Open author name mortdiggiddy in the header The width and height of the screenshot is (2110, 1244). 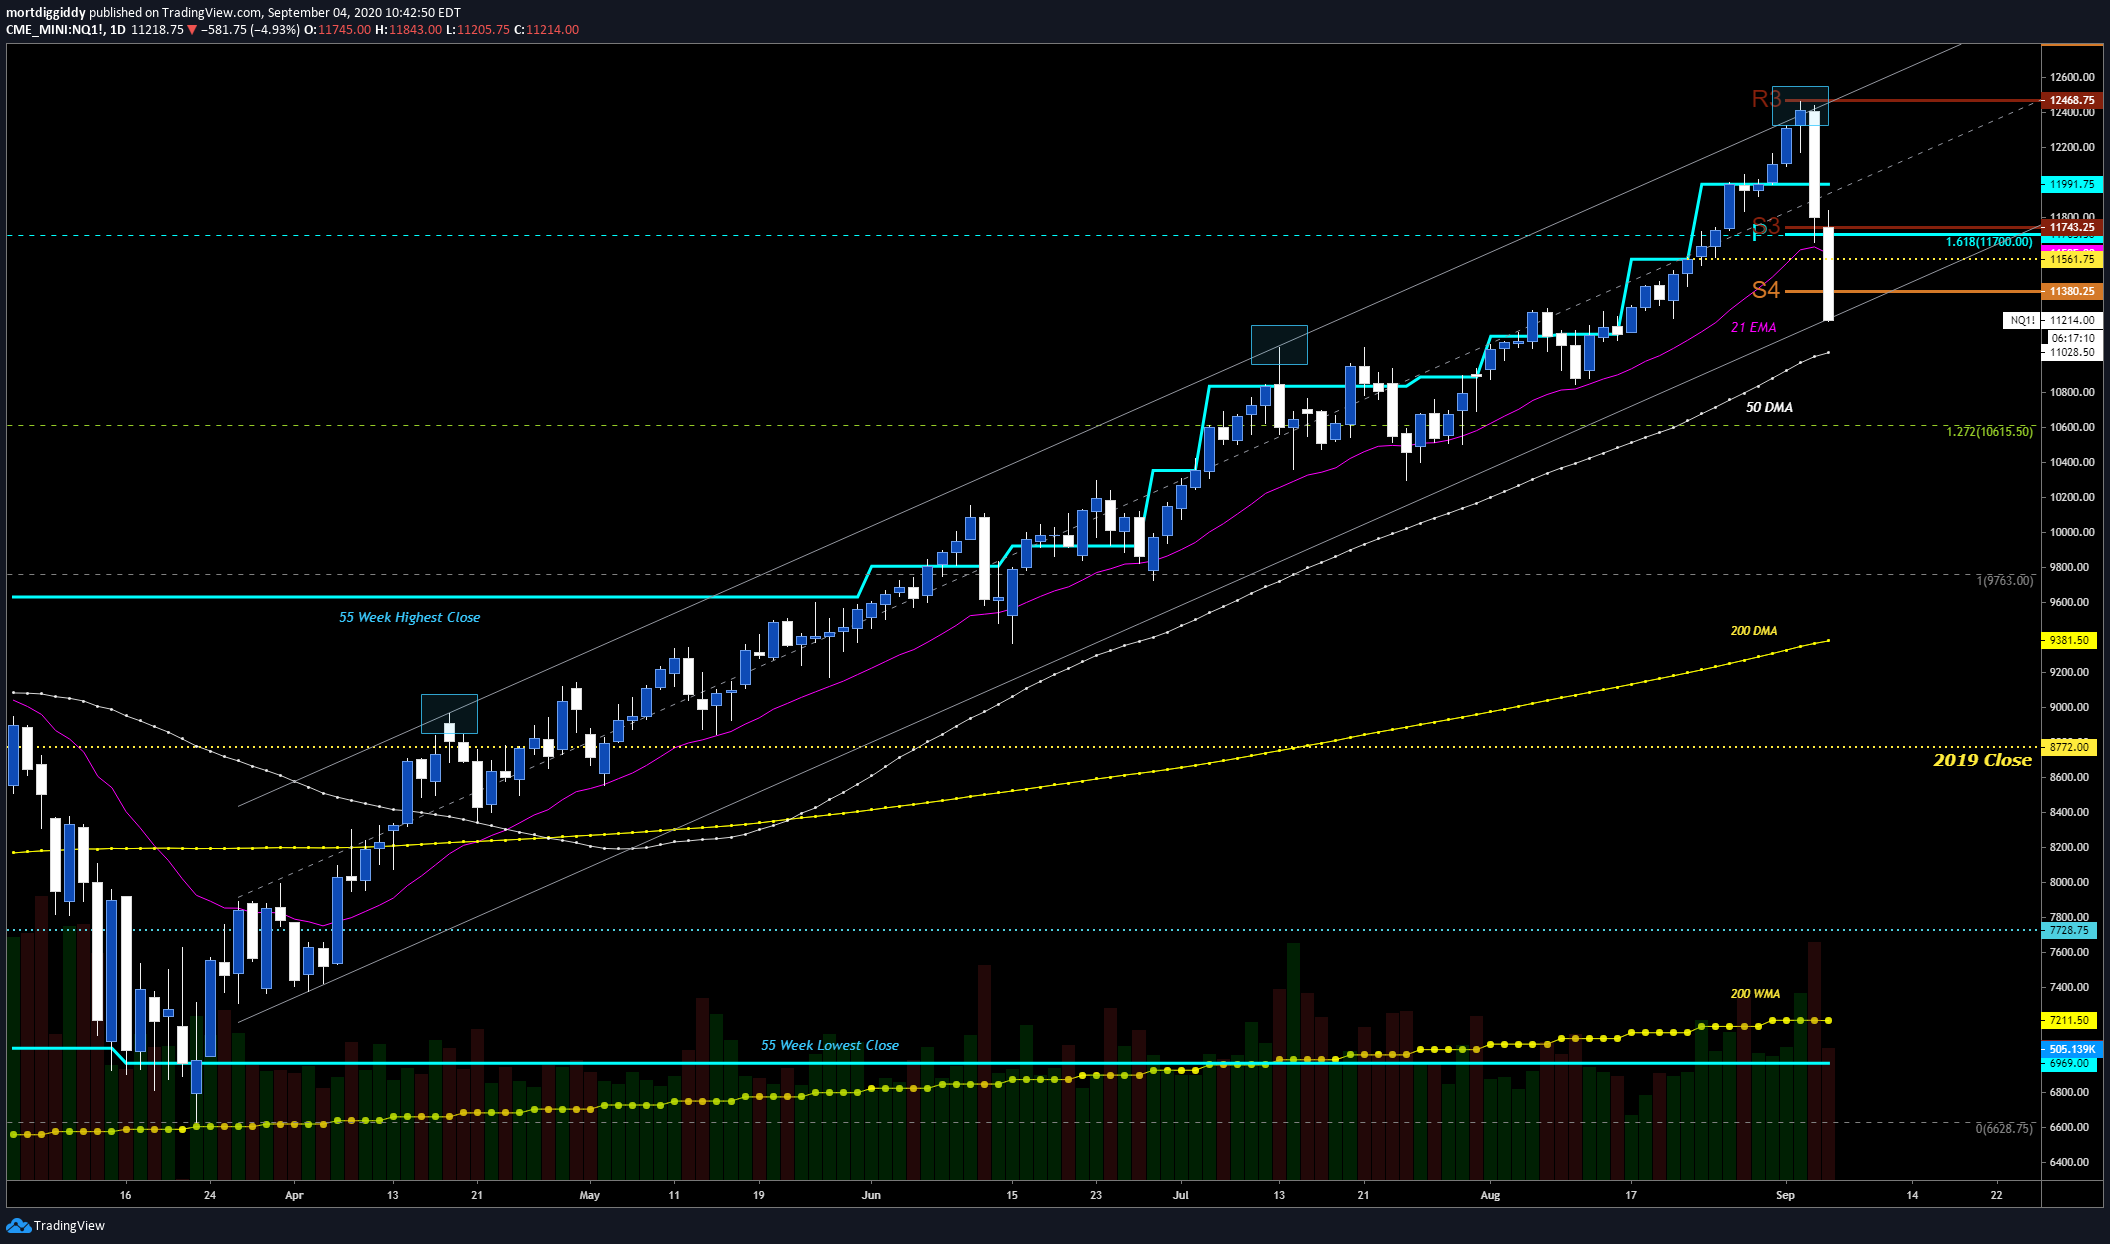pyautogui.click(x=45, y=13)
